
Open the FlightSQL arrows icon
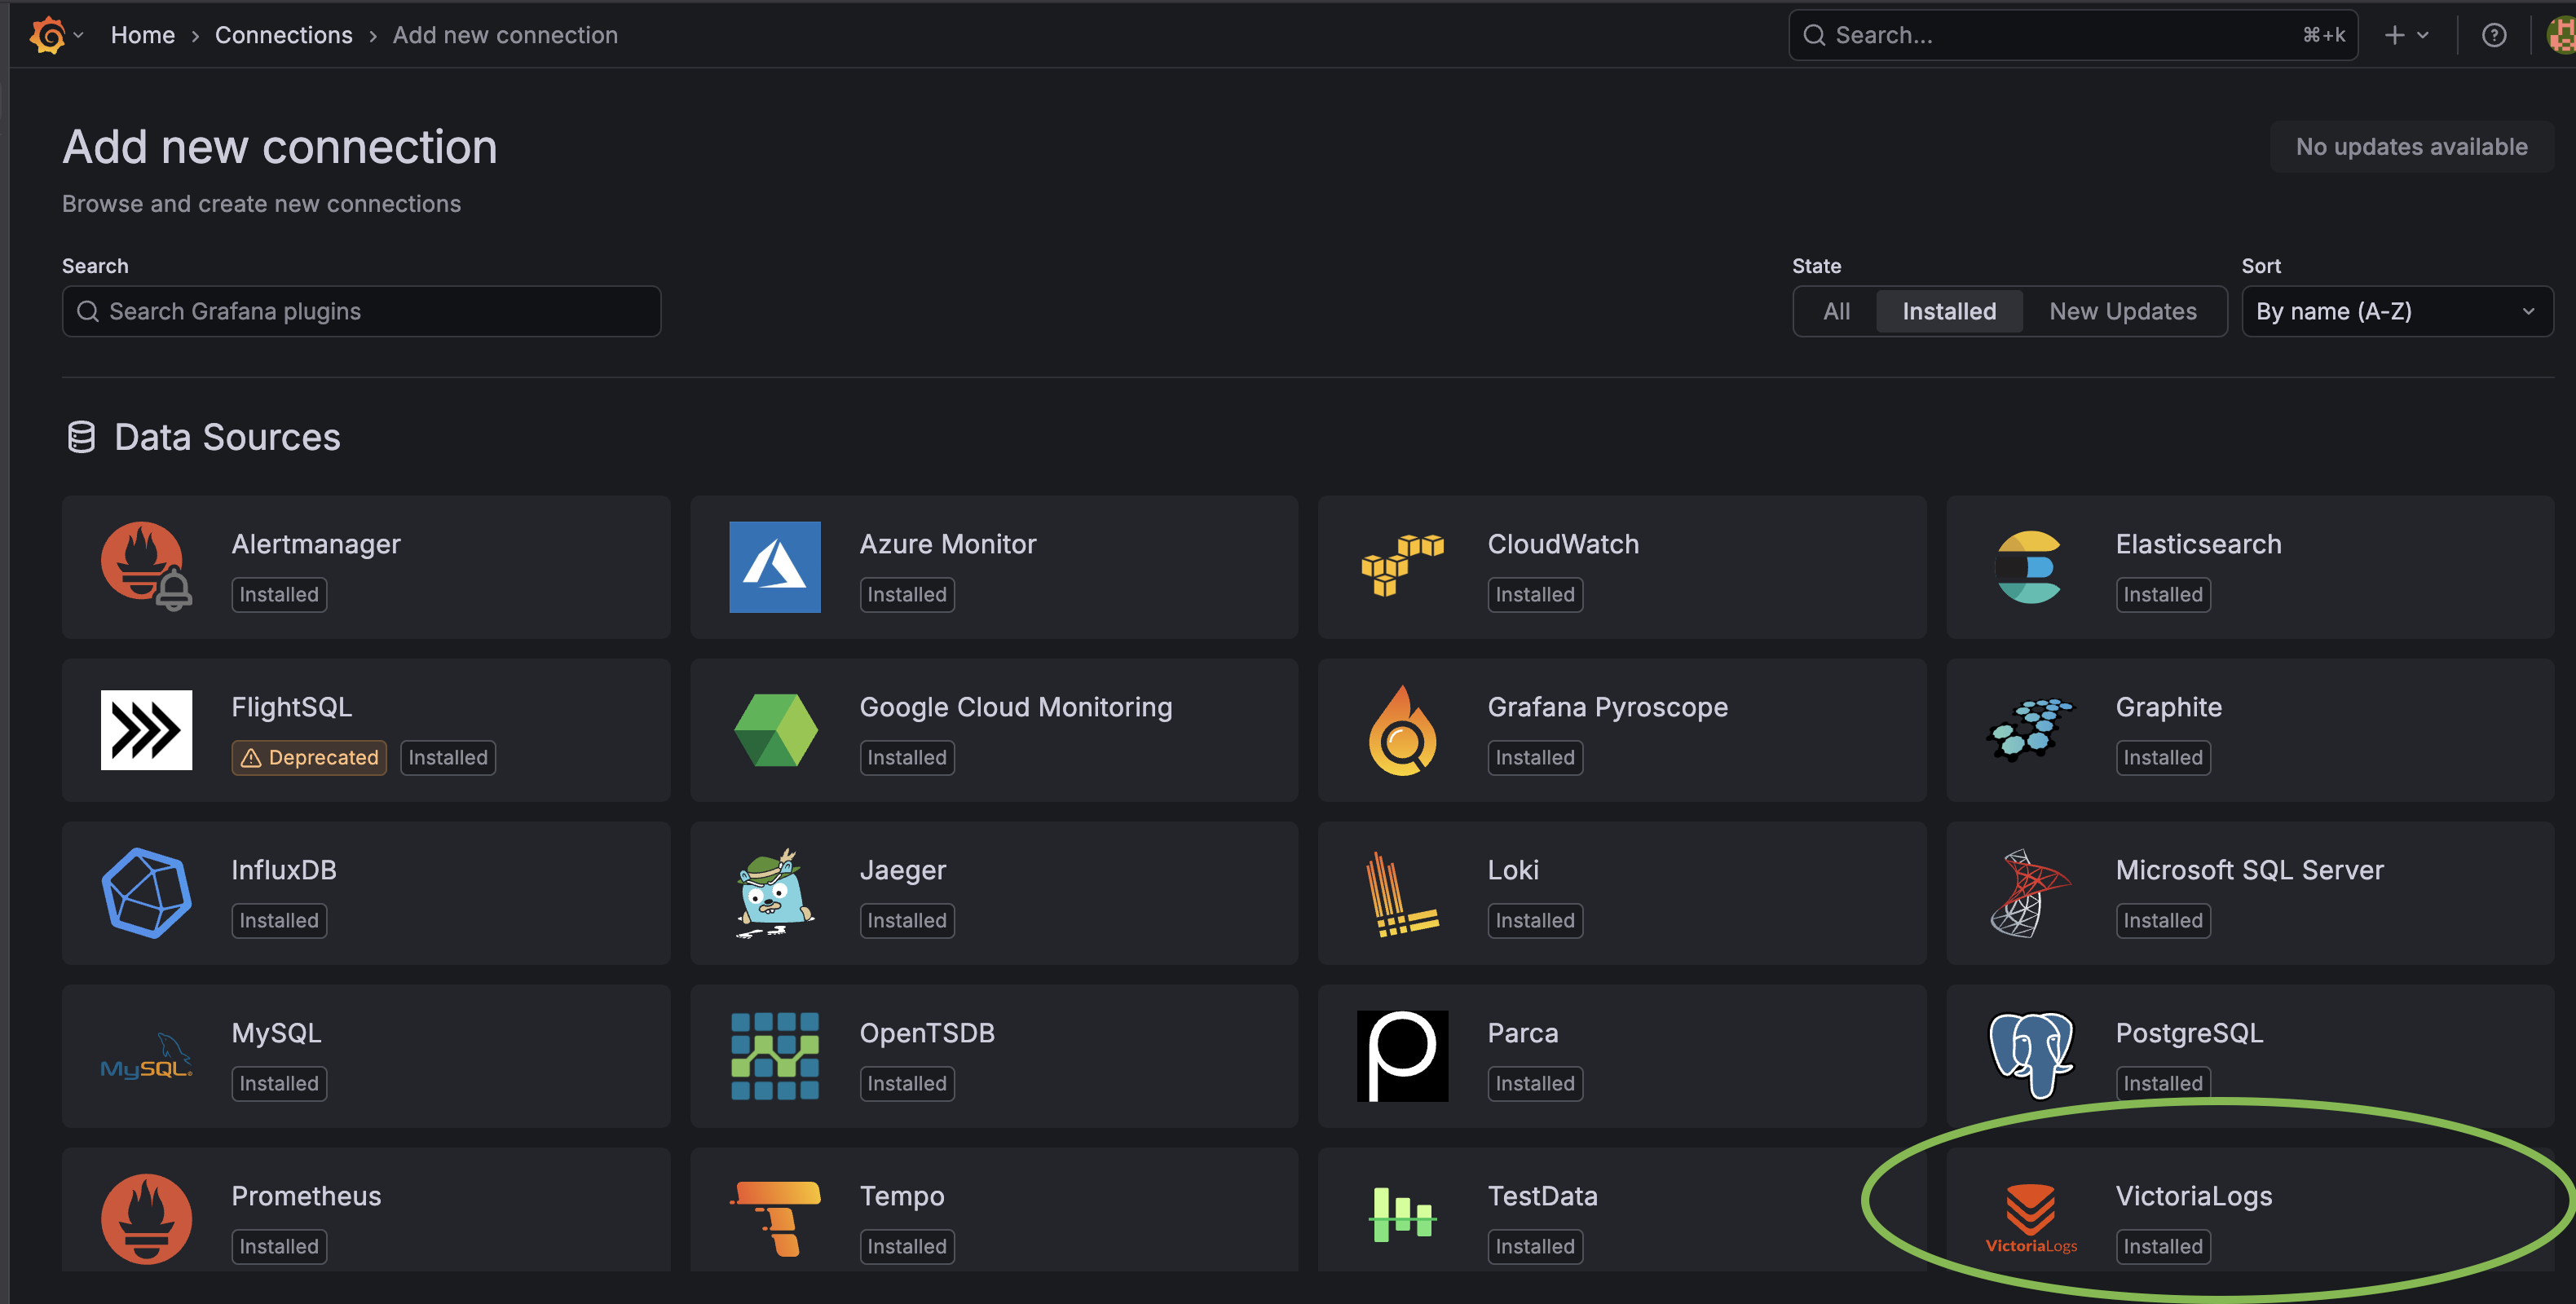coord(146,729)
